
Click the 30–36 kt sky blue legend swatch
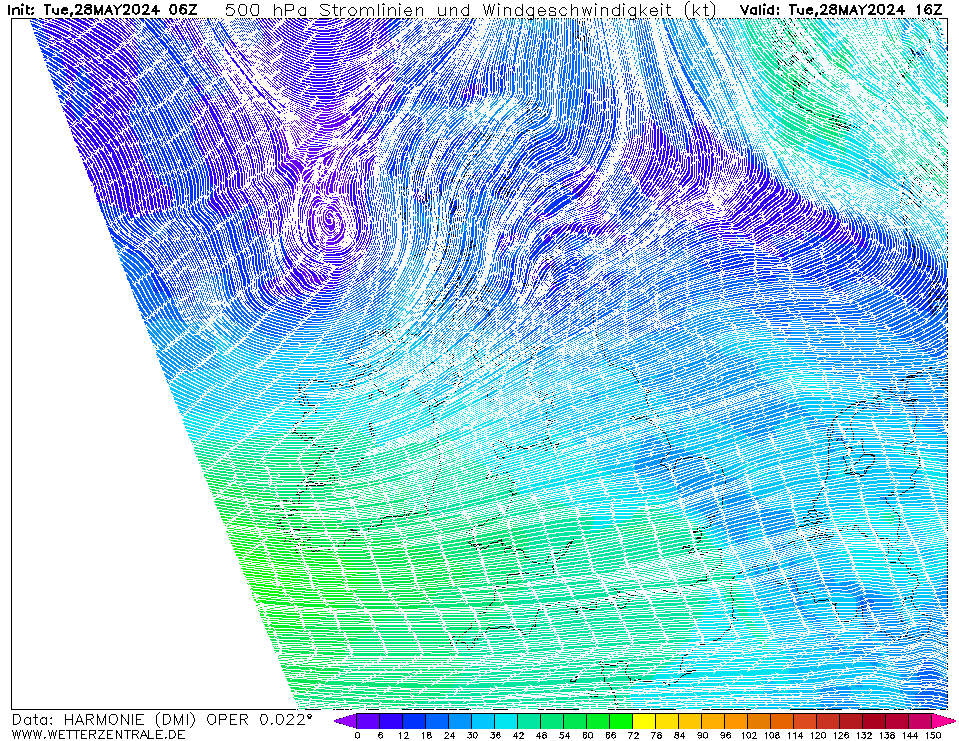coord(483,721)
